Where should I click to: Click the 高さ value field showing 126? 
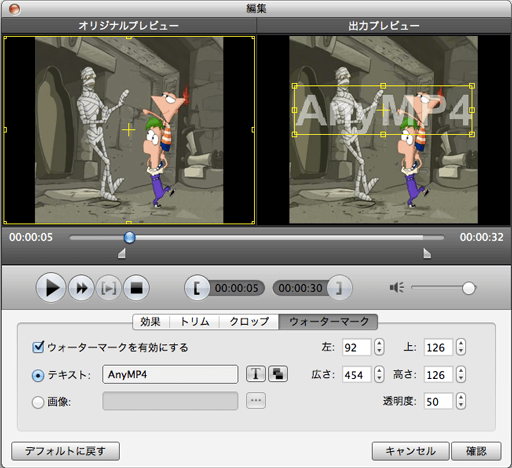(438, 375)
